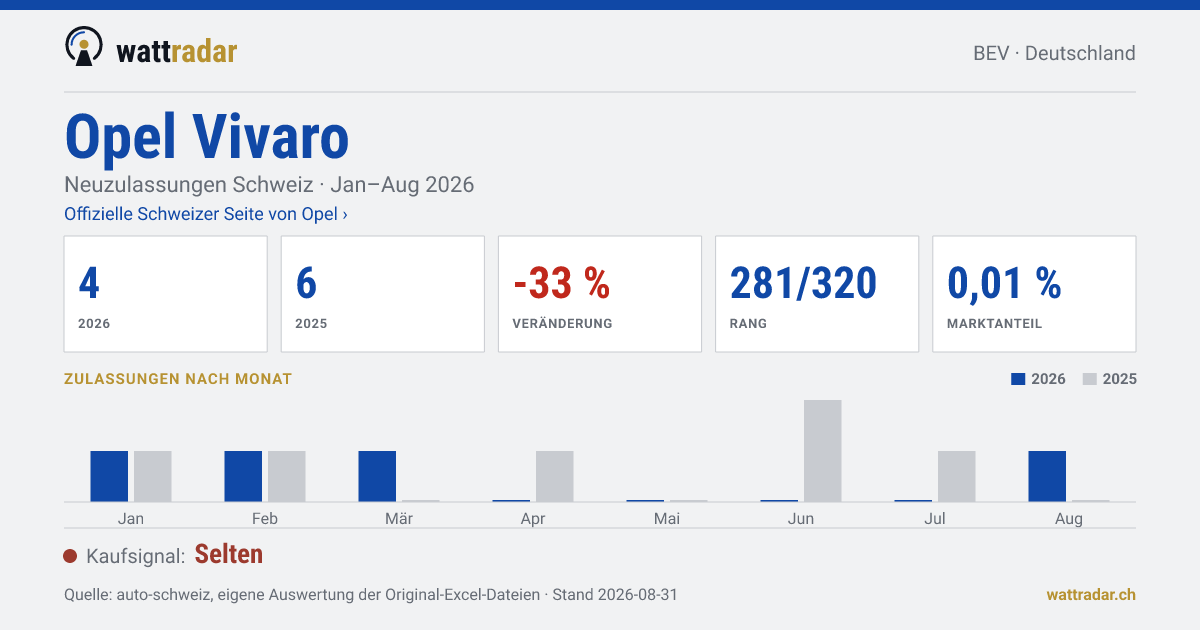Open the Offizielle Schweizer Seite von Opel link
This screenshot has height=630, width=1200.
(206, 214)
